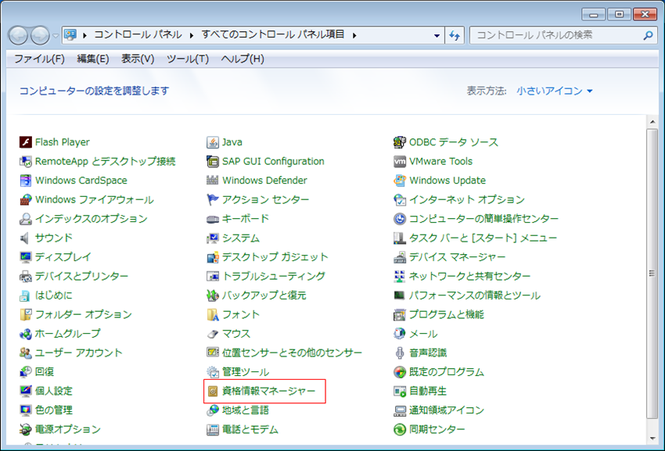Open the Windows ファイアウォール icon
The image size is (665, 451).
click(25, 199)
